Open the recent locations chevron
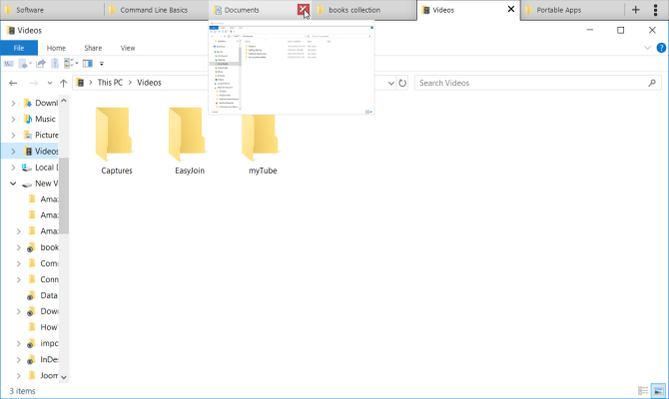This screenshot has height=399, width=669. click(49, 83)
